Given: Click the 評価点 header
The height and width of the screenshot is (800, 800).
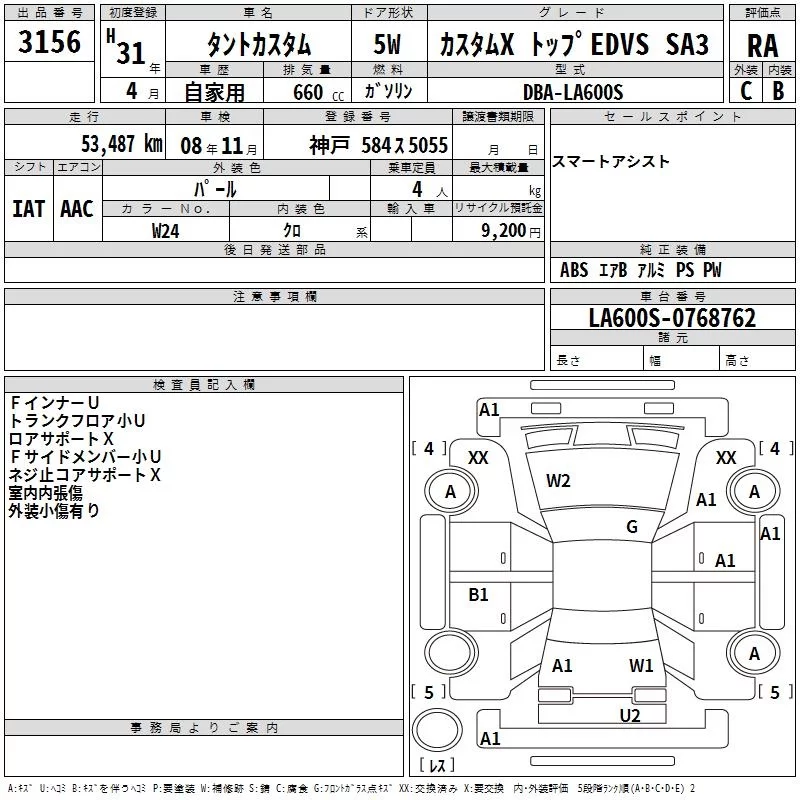Looking at the screenshot, I should pos(762,13).
